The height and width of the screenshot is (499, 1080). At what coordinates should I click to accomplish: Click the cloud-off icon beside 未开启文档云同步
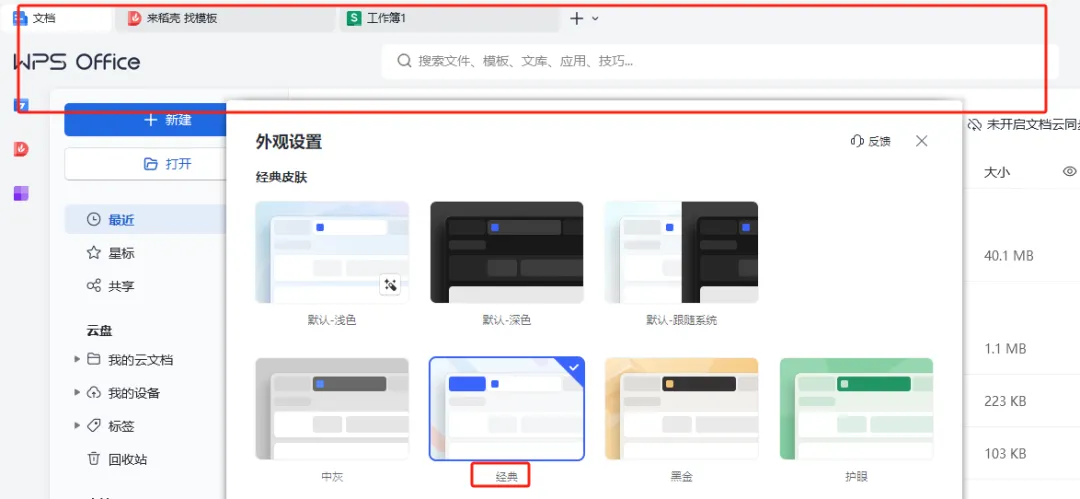tap(975, 125)
